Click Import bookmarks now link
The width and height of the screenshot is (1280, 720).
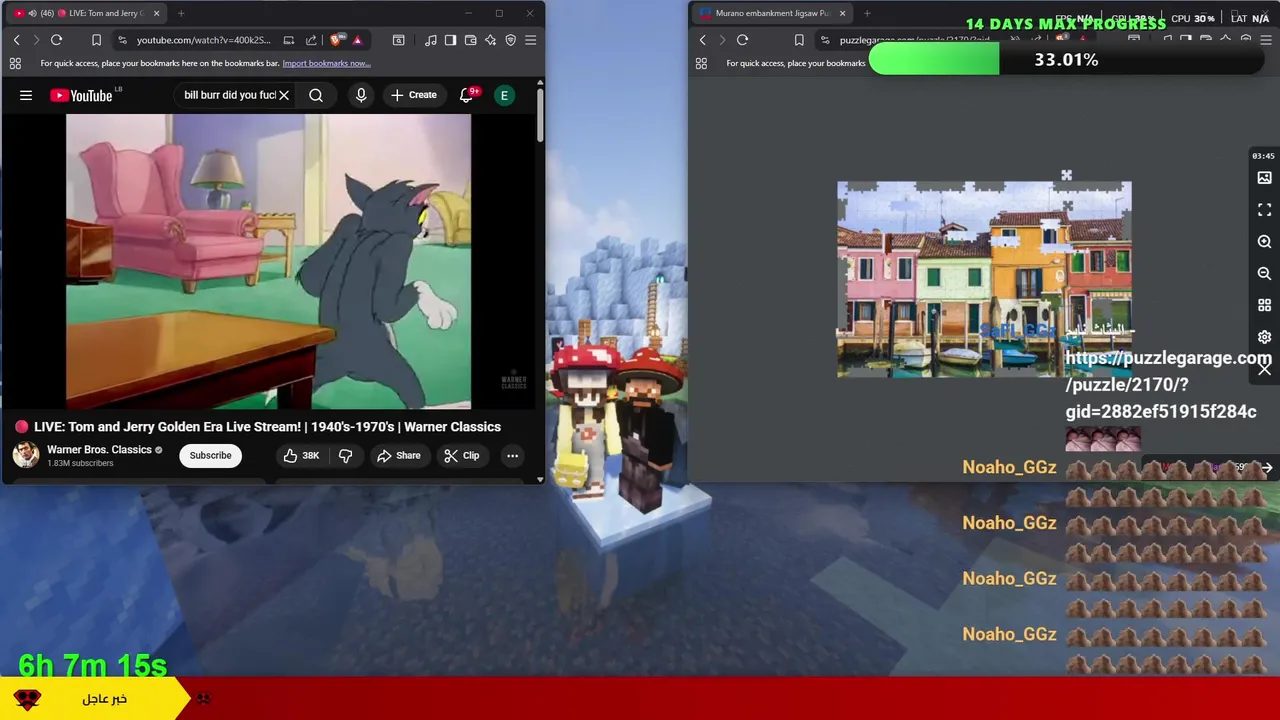(x=326, y=63)
